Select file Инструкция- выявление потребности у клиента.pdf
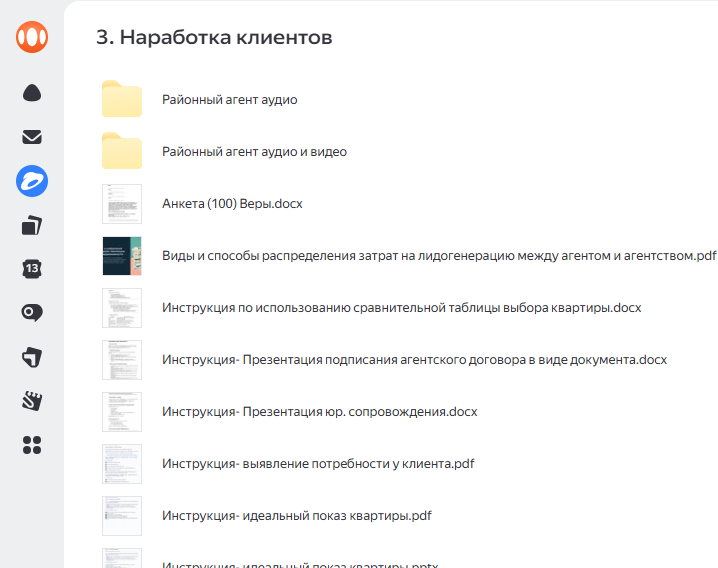718x568 pixels. click(318, 464)
